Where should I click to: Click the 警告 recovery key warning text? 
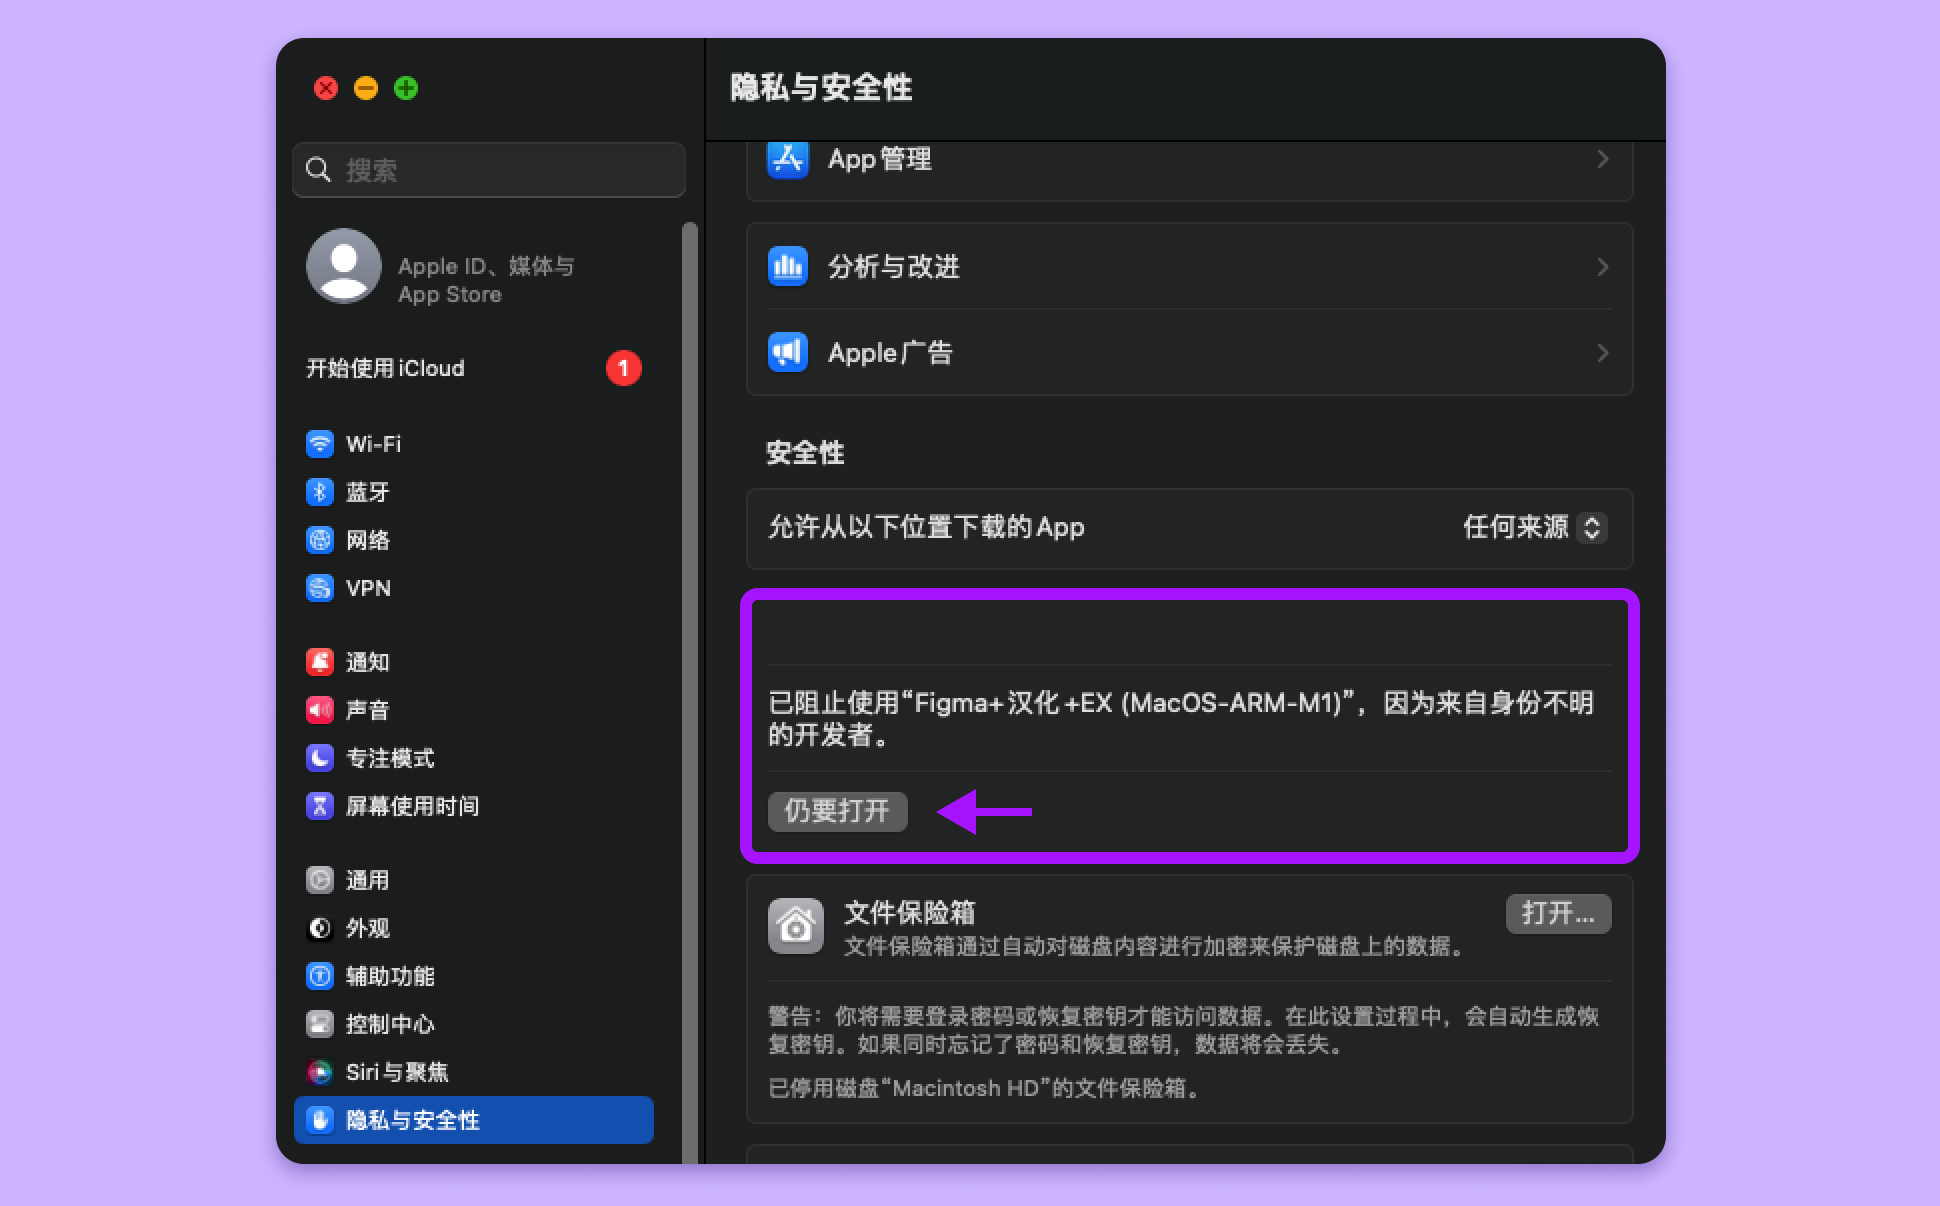(1184, 1030)
